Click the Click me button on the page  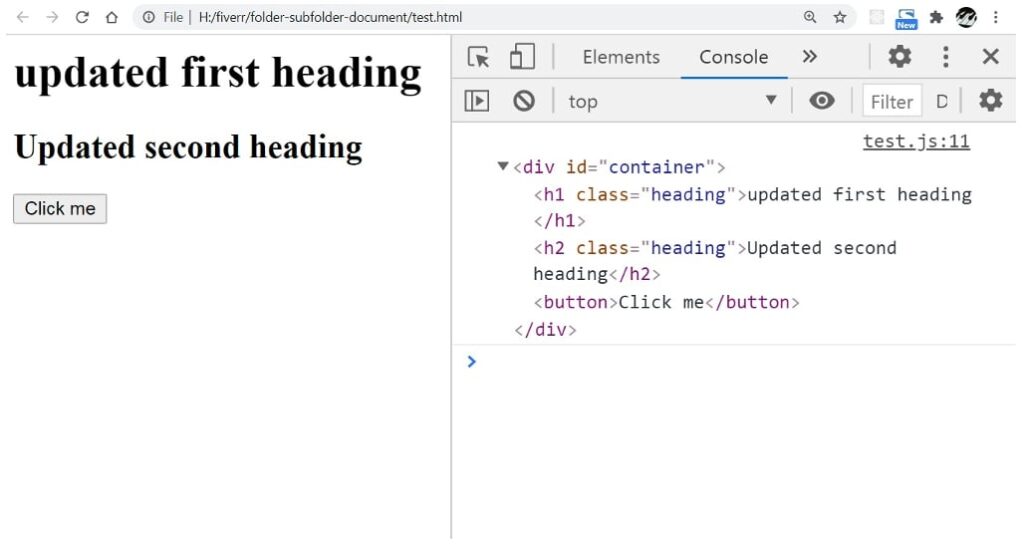coord(60,208)
